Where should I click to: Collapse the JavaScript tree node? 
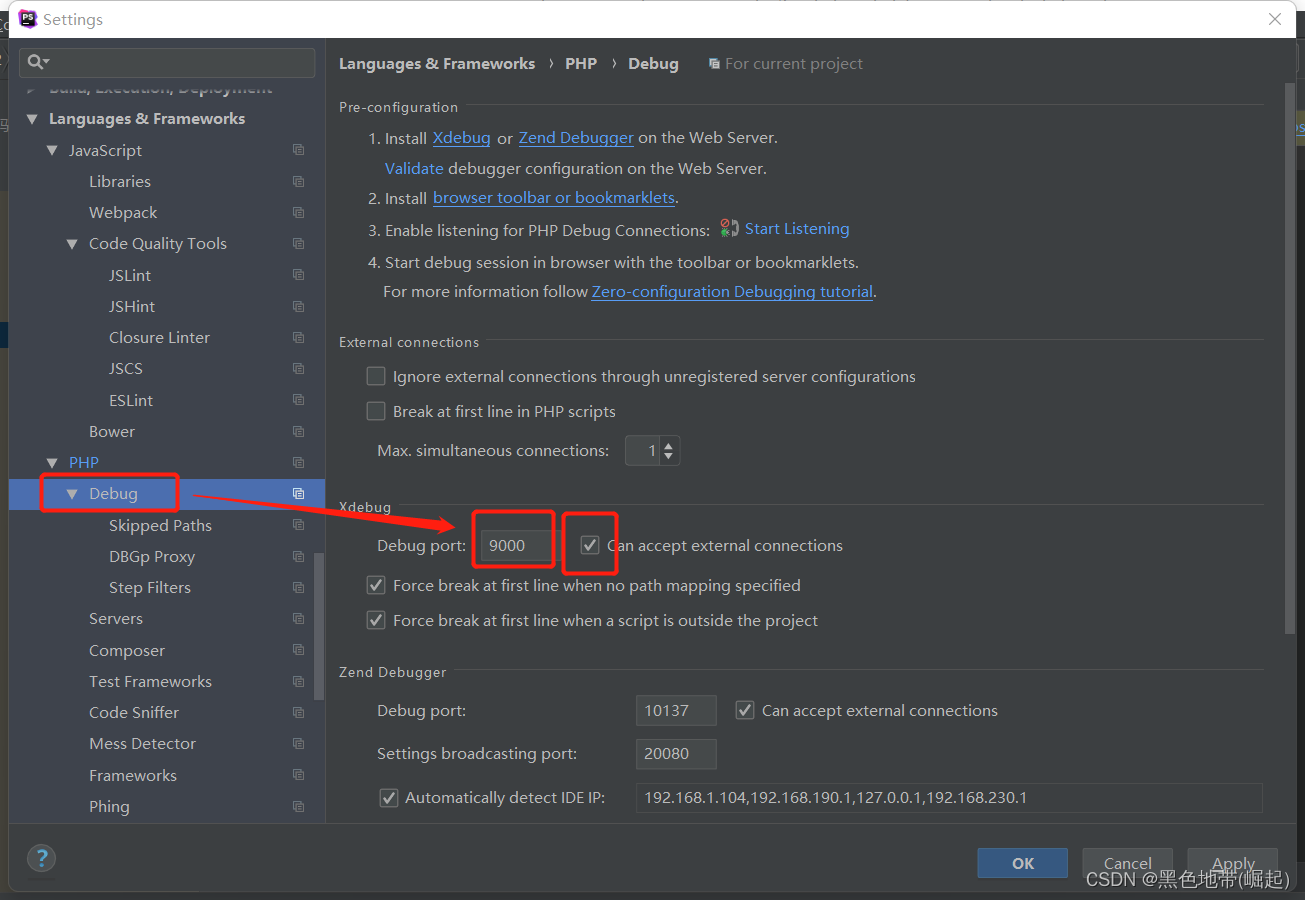(x=52, y=150)
